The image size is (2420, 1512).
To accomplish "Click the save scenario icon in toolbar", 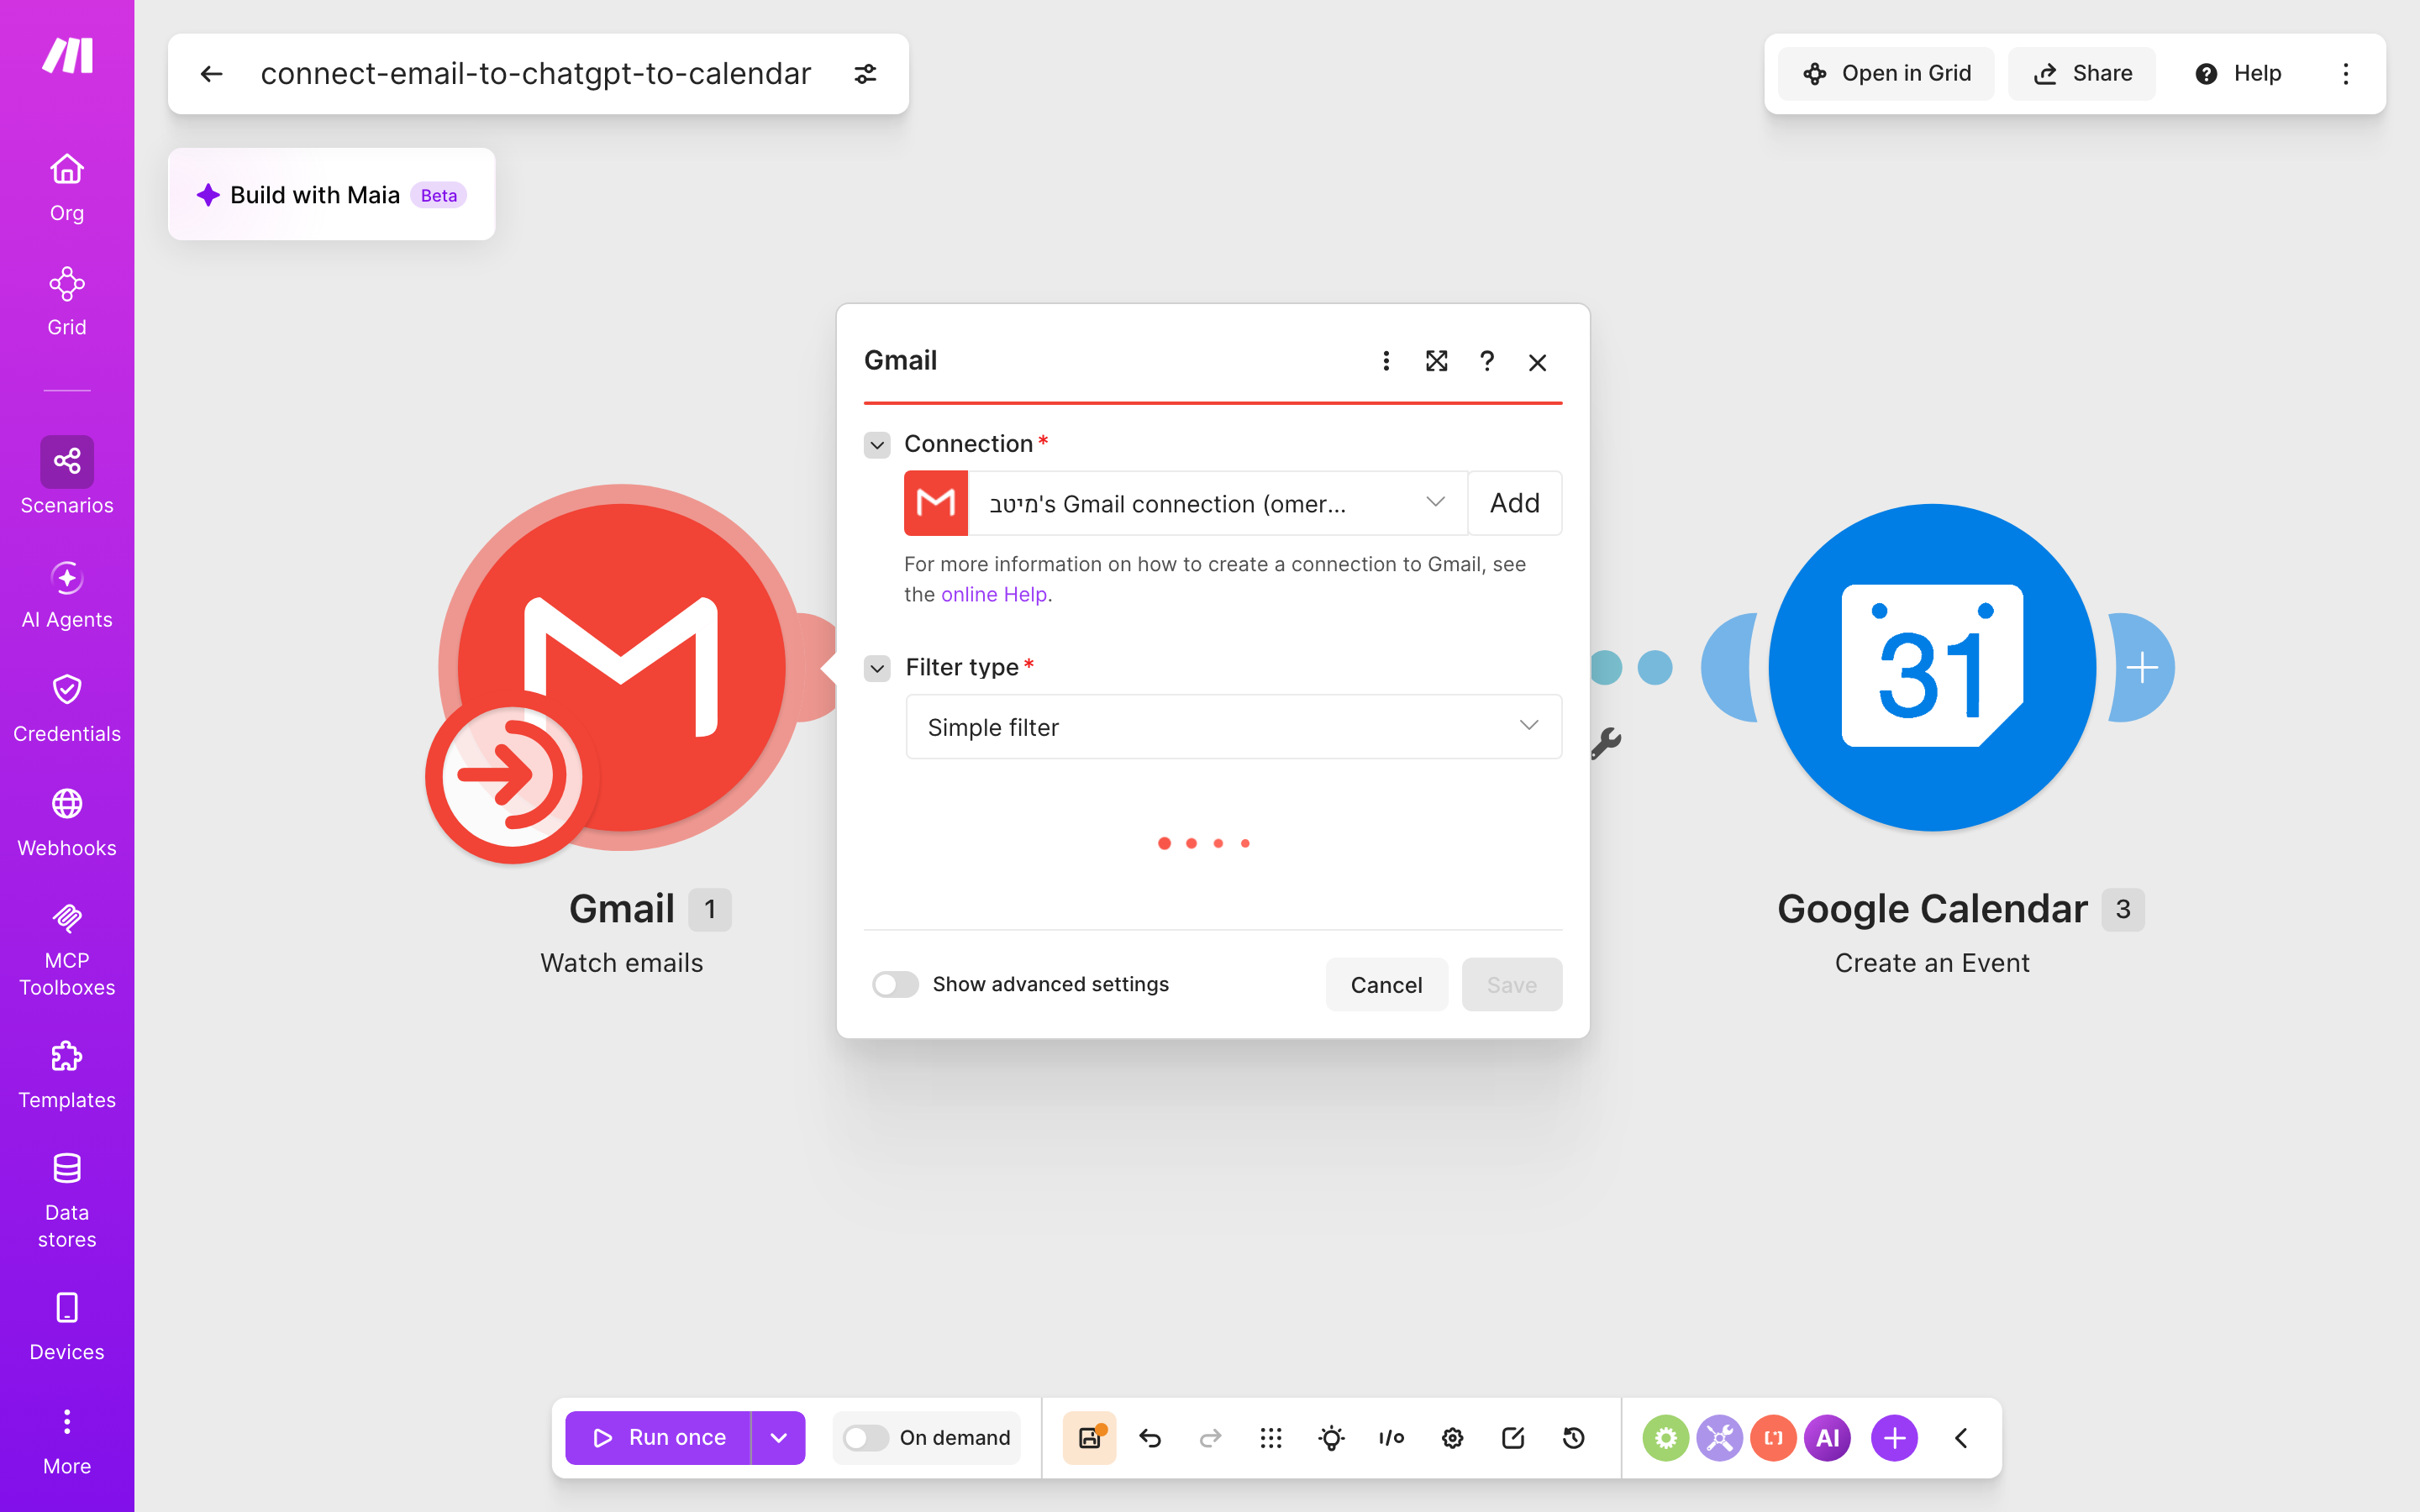I will point(1089,1438).
